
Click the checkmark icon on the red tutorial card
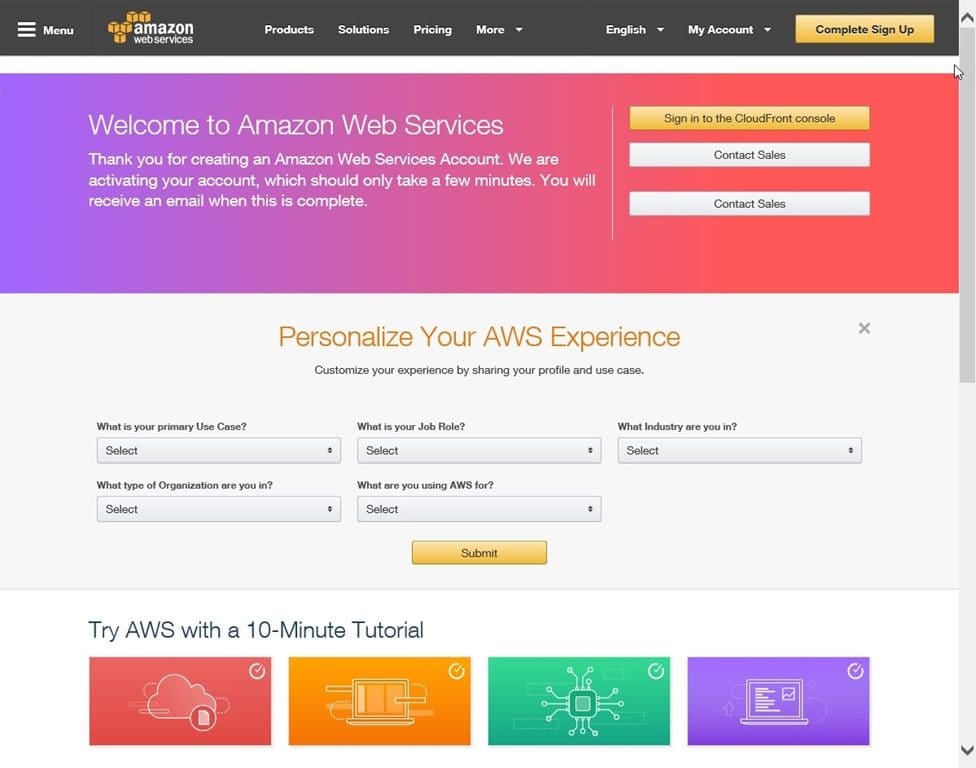(257, 671)
